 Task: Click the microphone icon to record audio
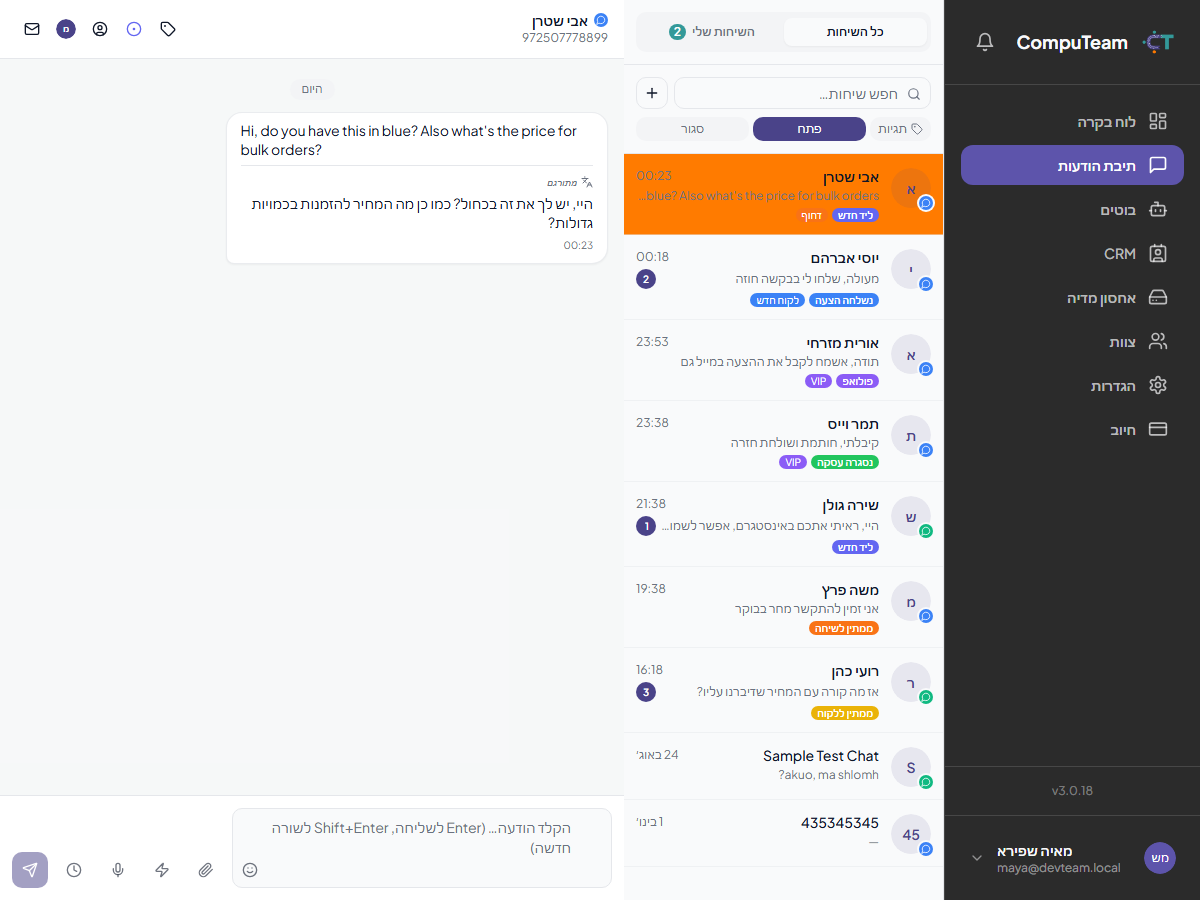[x=118, y=870]
